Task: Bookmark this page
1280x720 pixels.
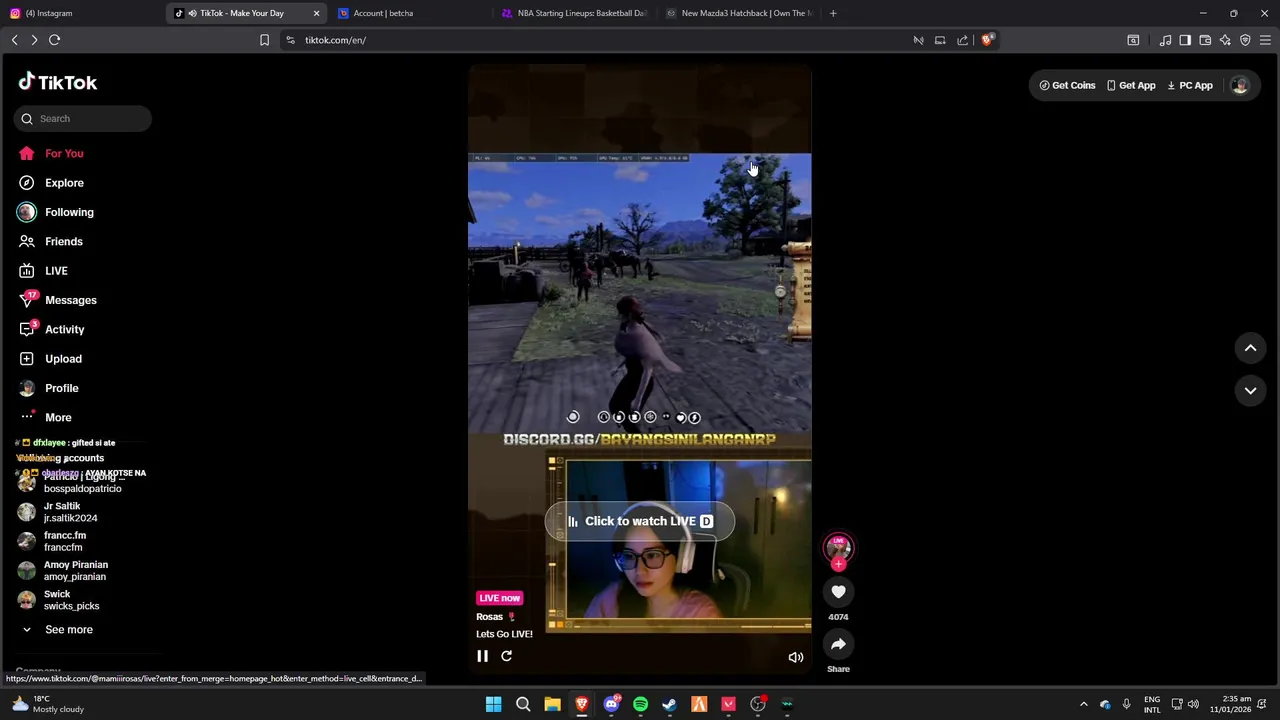Action: pos(264,40)
